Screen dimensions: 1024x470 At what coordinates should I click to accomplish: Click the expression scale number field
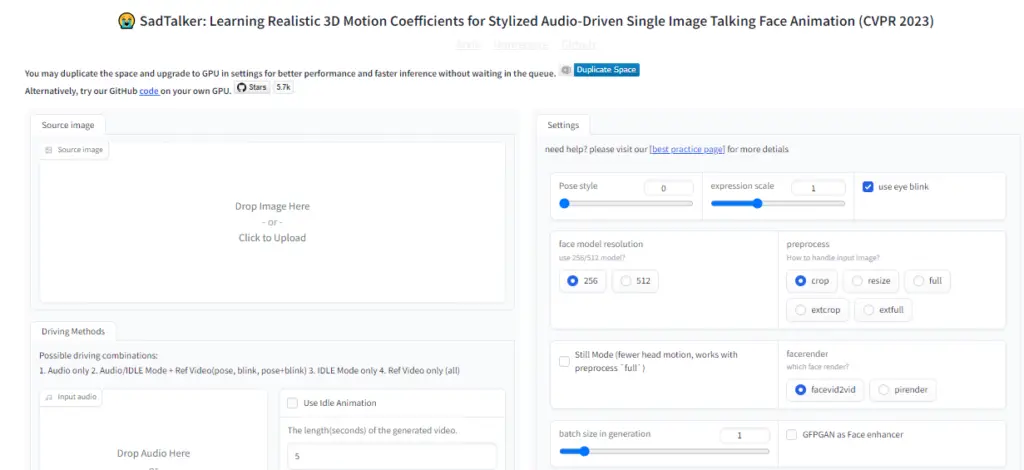(x=818, y=188)
